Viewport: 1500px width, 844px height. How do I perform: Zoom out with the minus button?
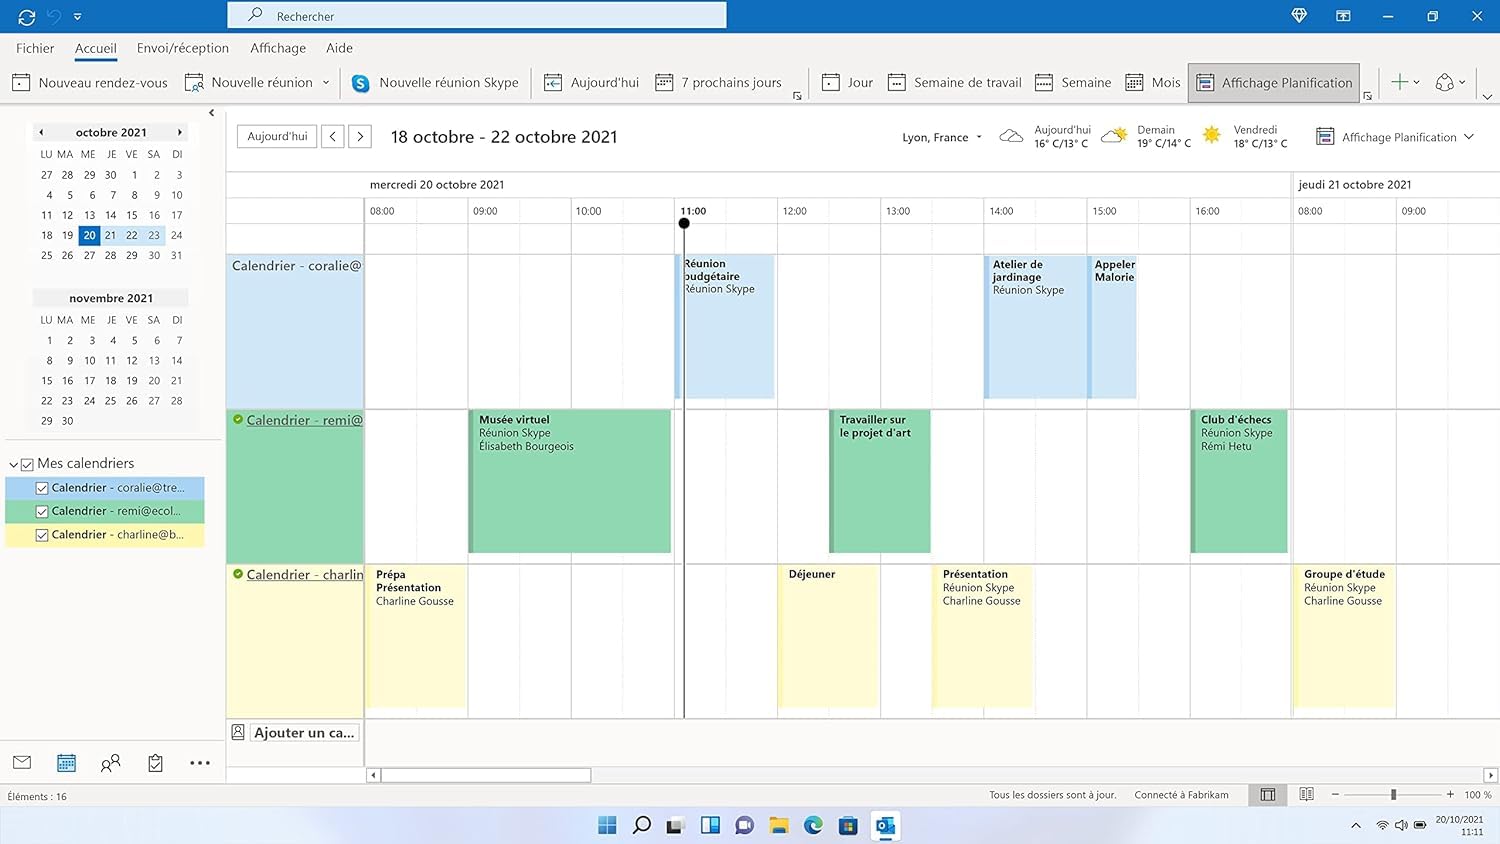(1335, 795)
